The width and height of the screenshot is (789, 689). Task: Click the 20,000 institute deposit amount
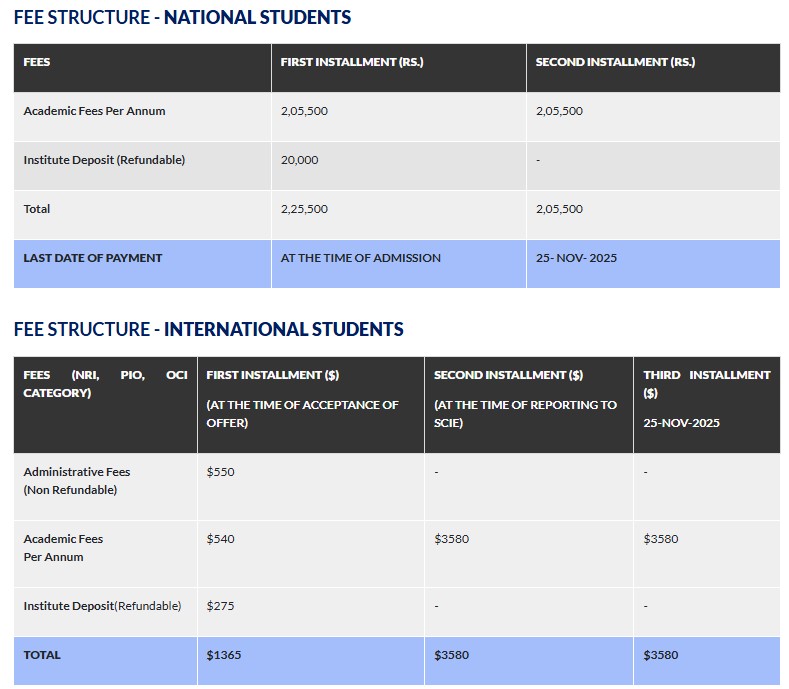(300, 160)
